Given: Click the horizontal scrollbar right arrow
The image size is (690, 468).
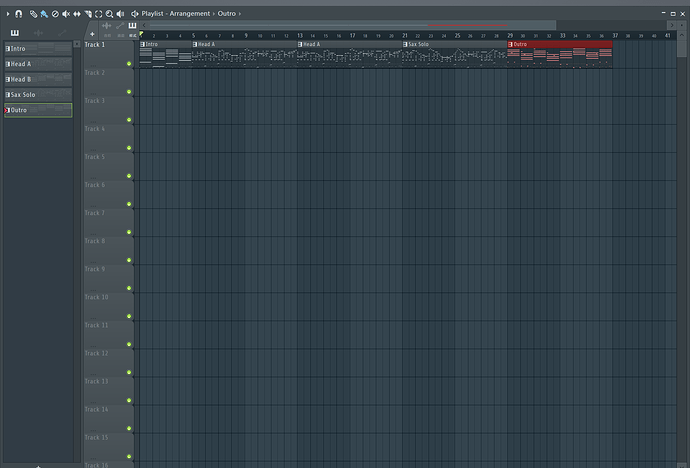Looking at the screenshot, I should 672,26.
